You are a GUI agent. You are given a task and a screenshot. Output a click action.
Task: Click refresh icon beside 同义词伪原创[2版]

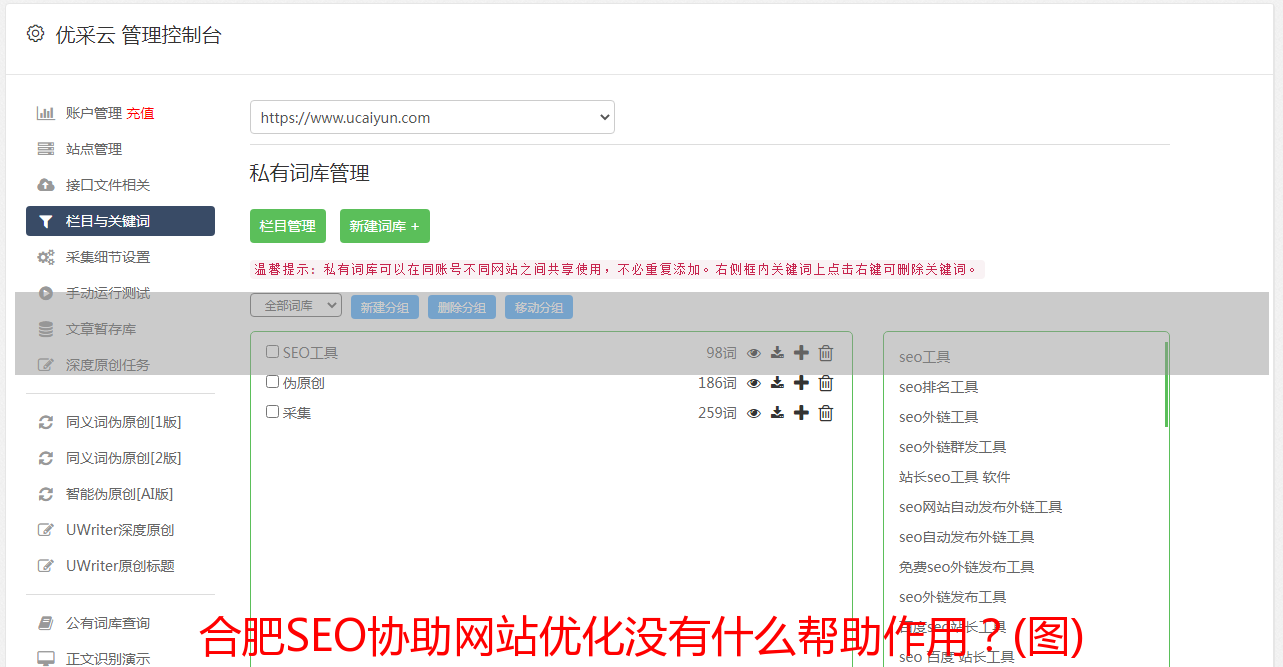[45, 458]
